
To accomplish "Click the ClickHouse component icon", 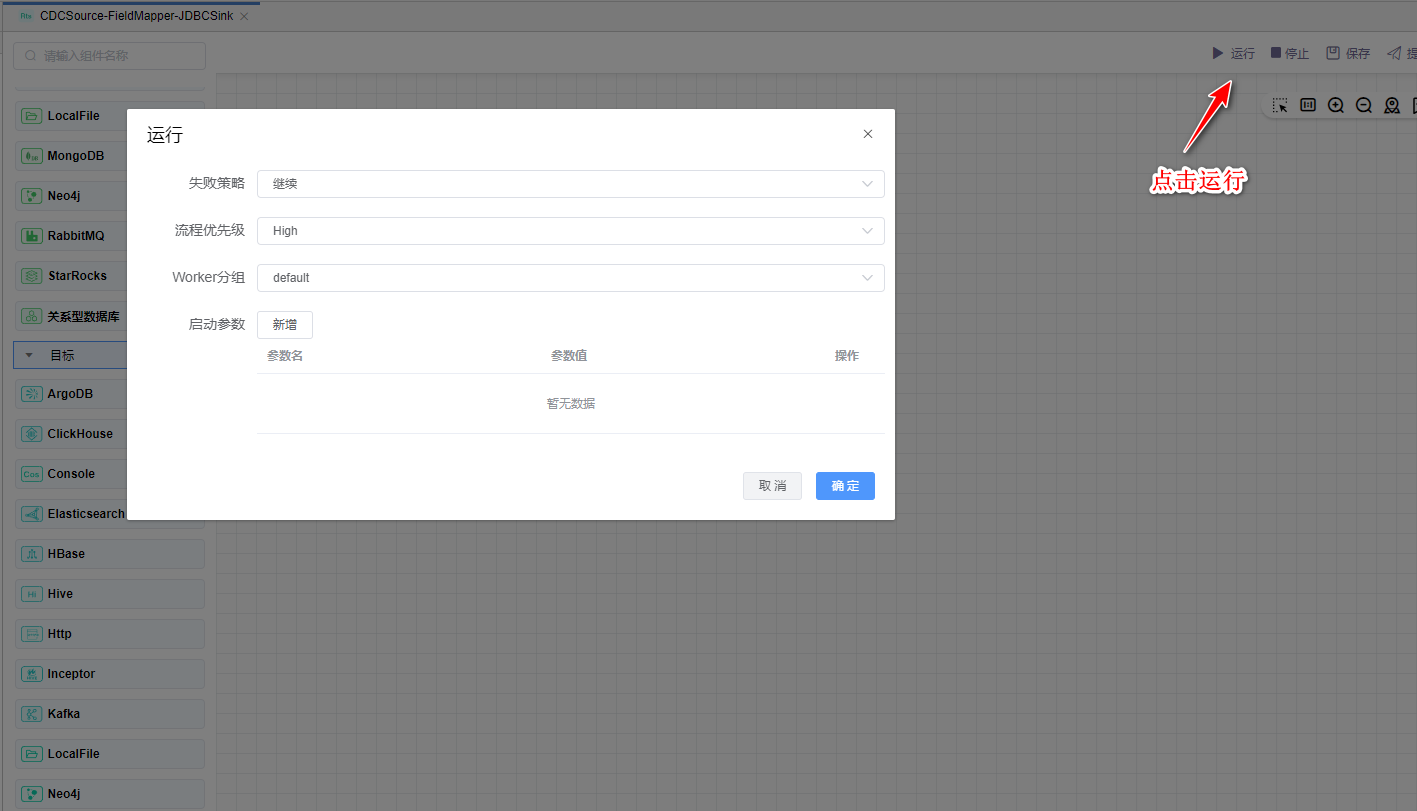I will (x=31, y=434).
